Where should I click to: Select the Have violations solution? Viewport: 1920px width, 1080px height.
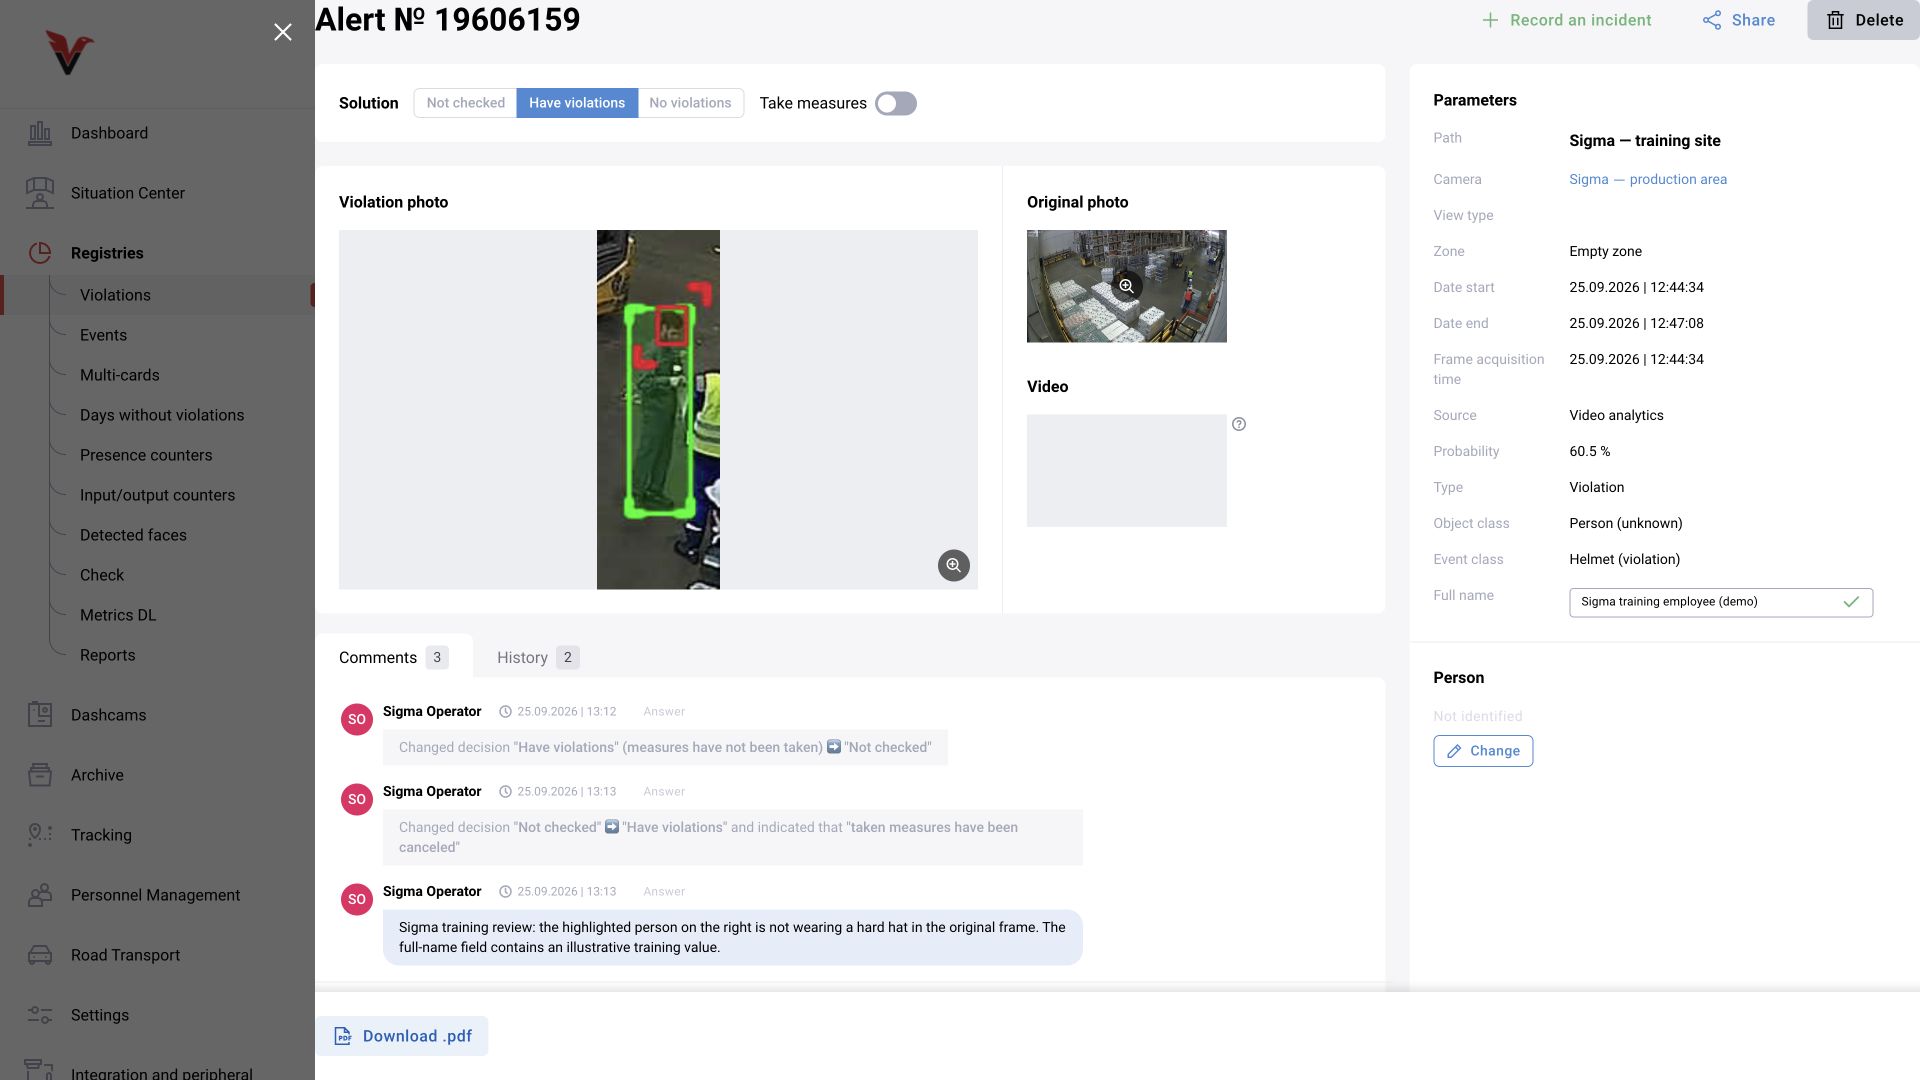(577, 103)
